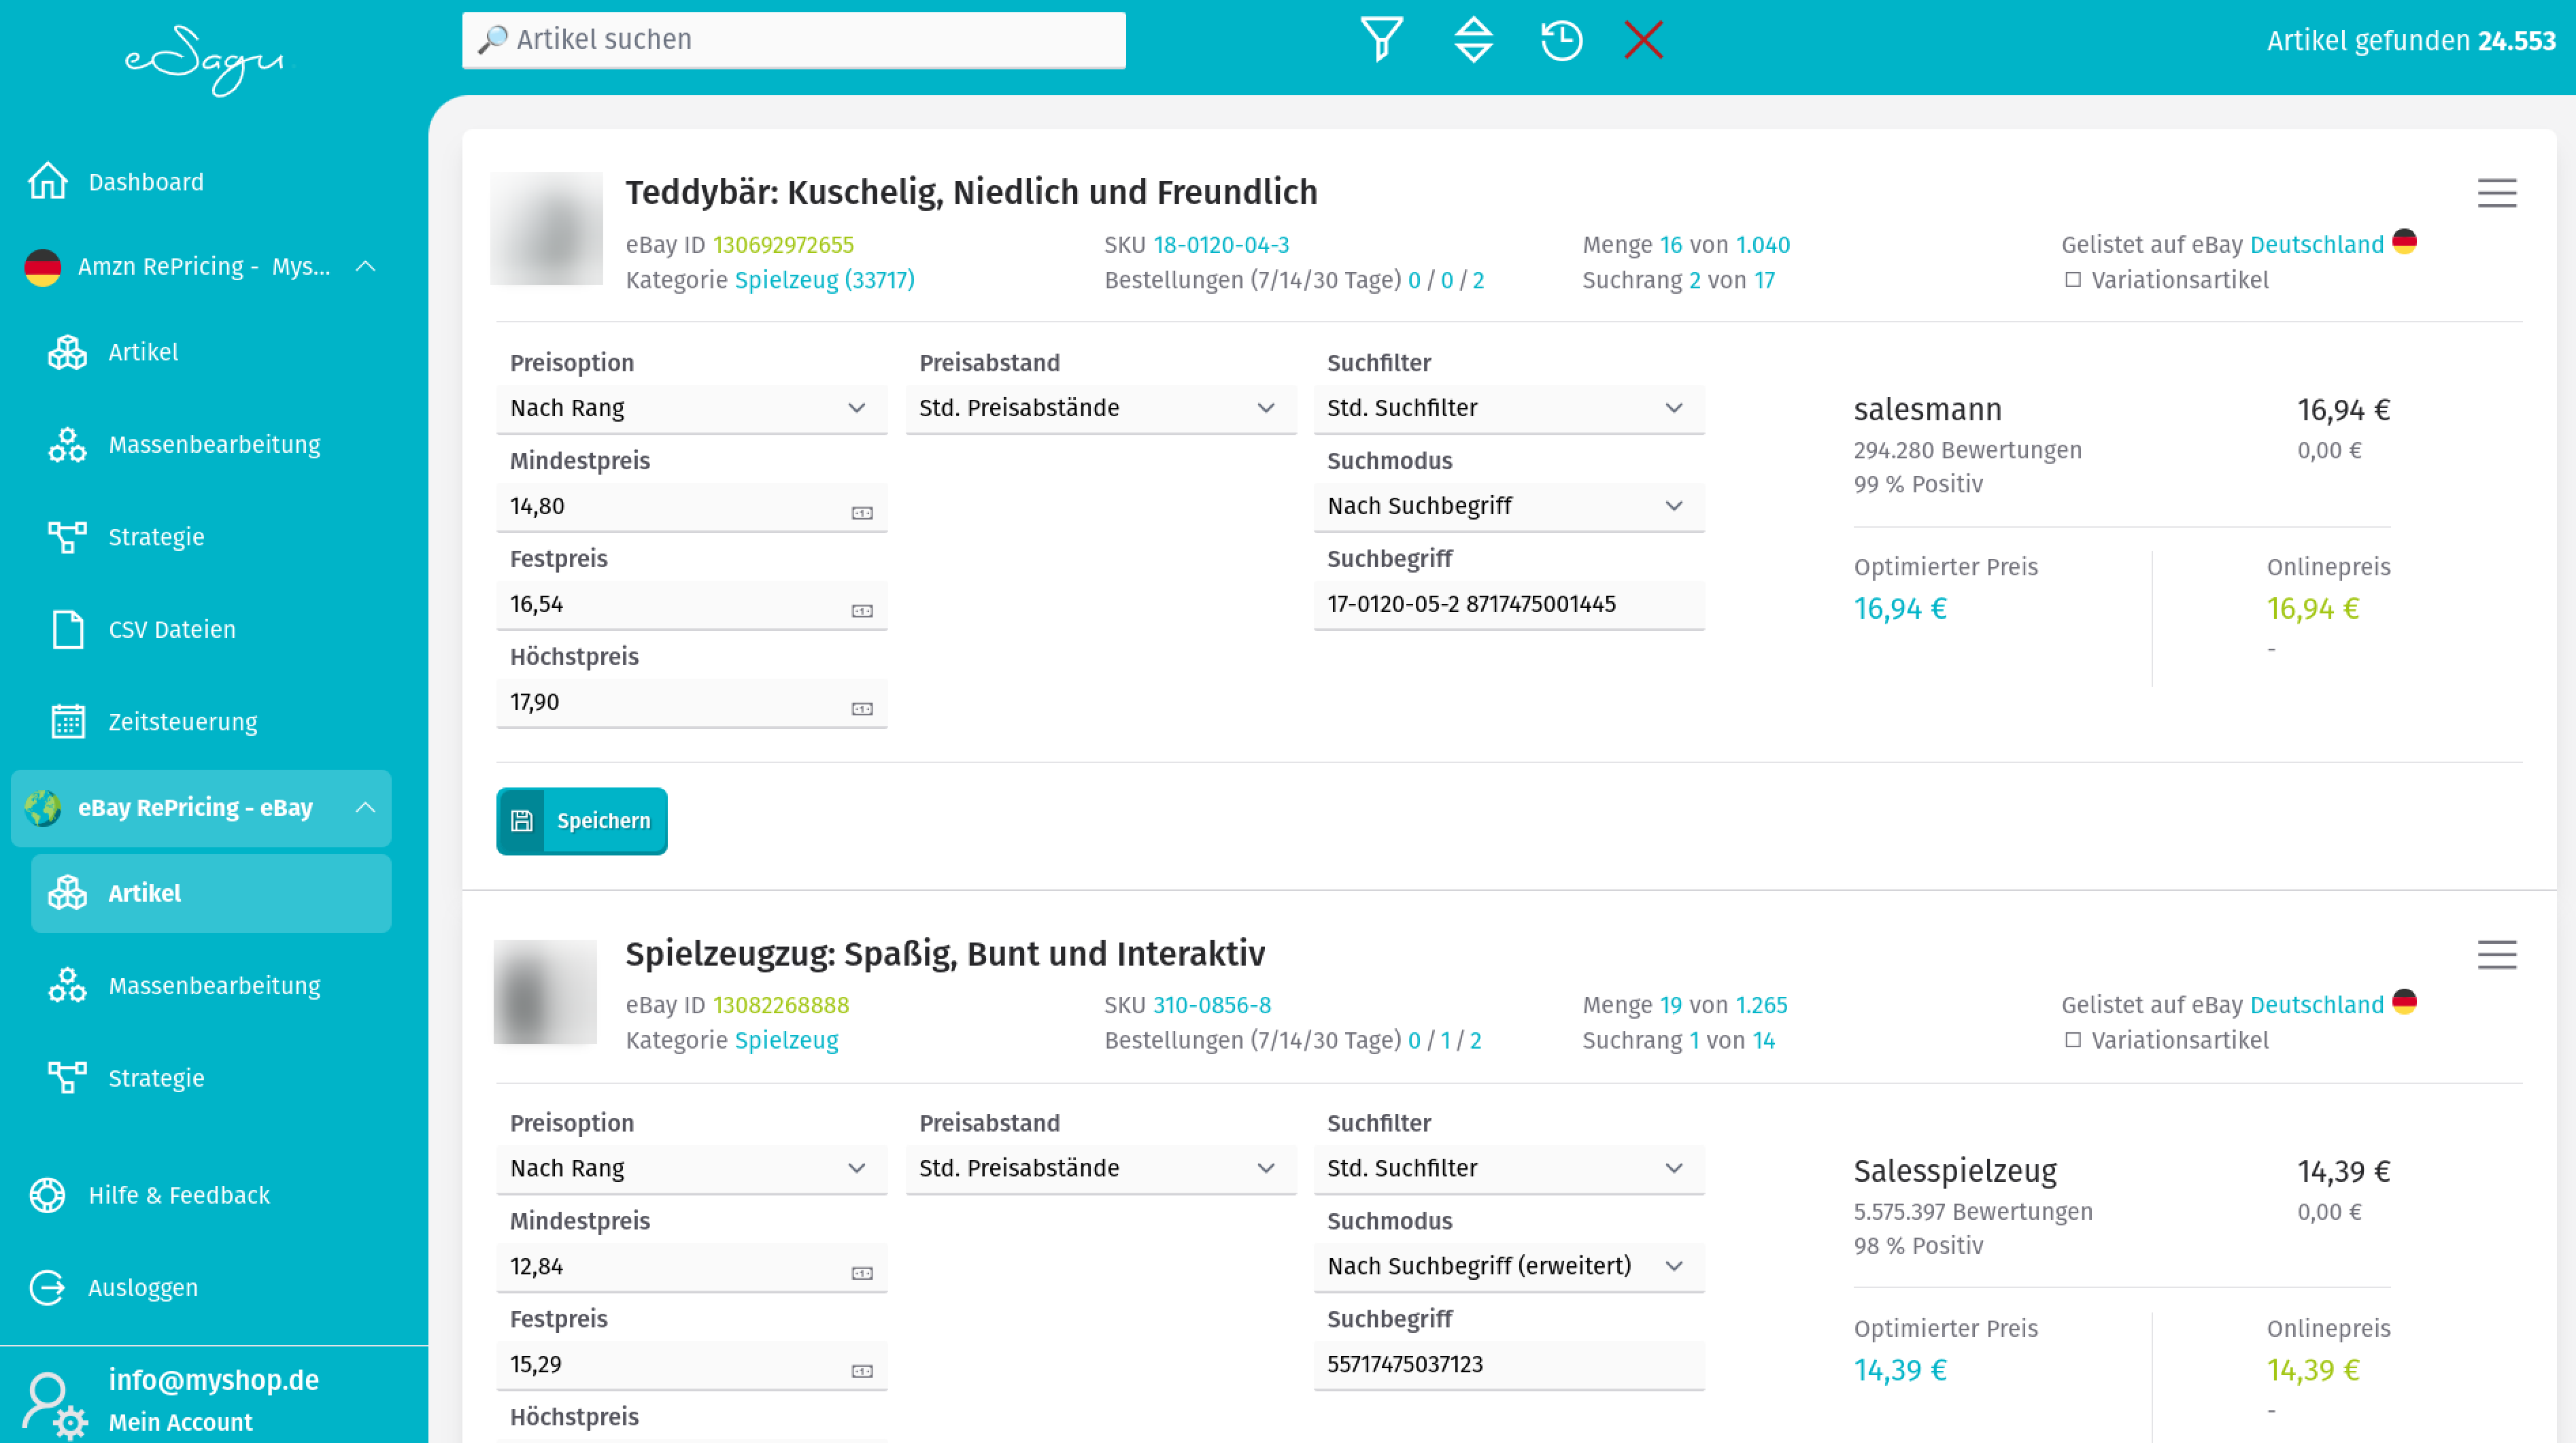Click Deutschland link for Spielzeugzug listing

click(x=2316, y=1005)
